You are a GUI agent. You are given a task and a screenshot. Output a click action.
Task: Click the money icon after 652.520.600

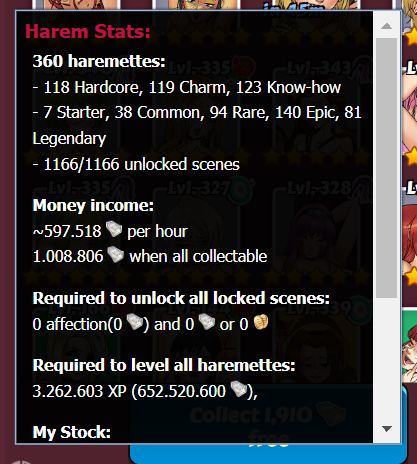[x=238, y=389]
